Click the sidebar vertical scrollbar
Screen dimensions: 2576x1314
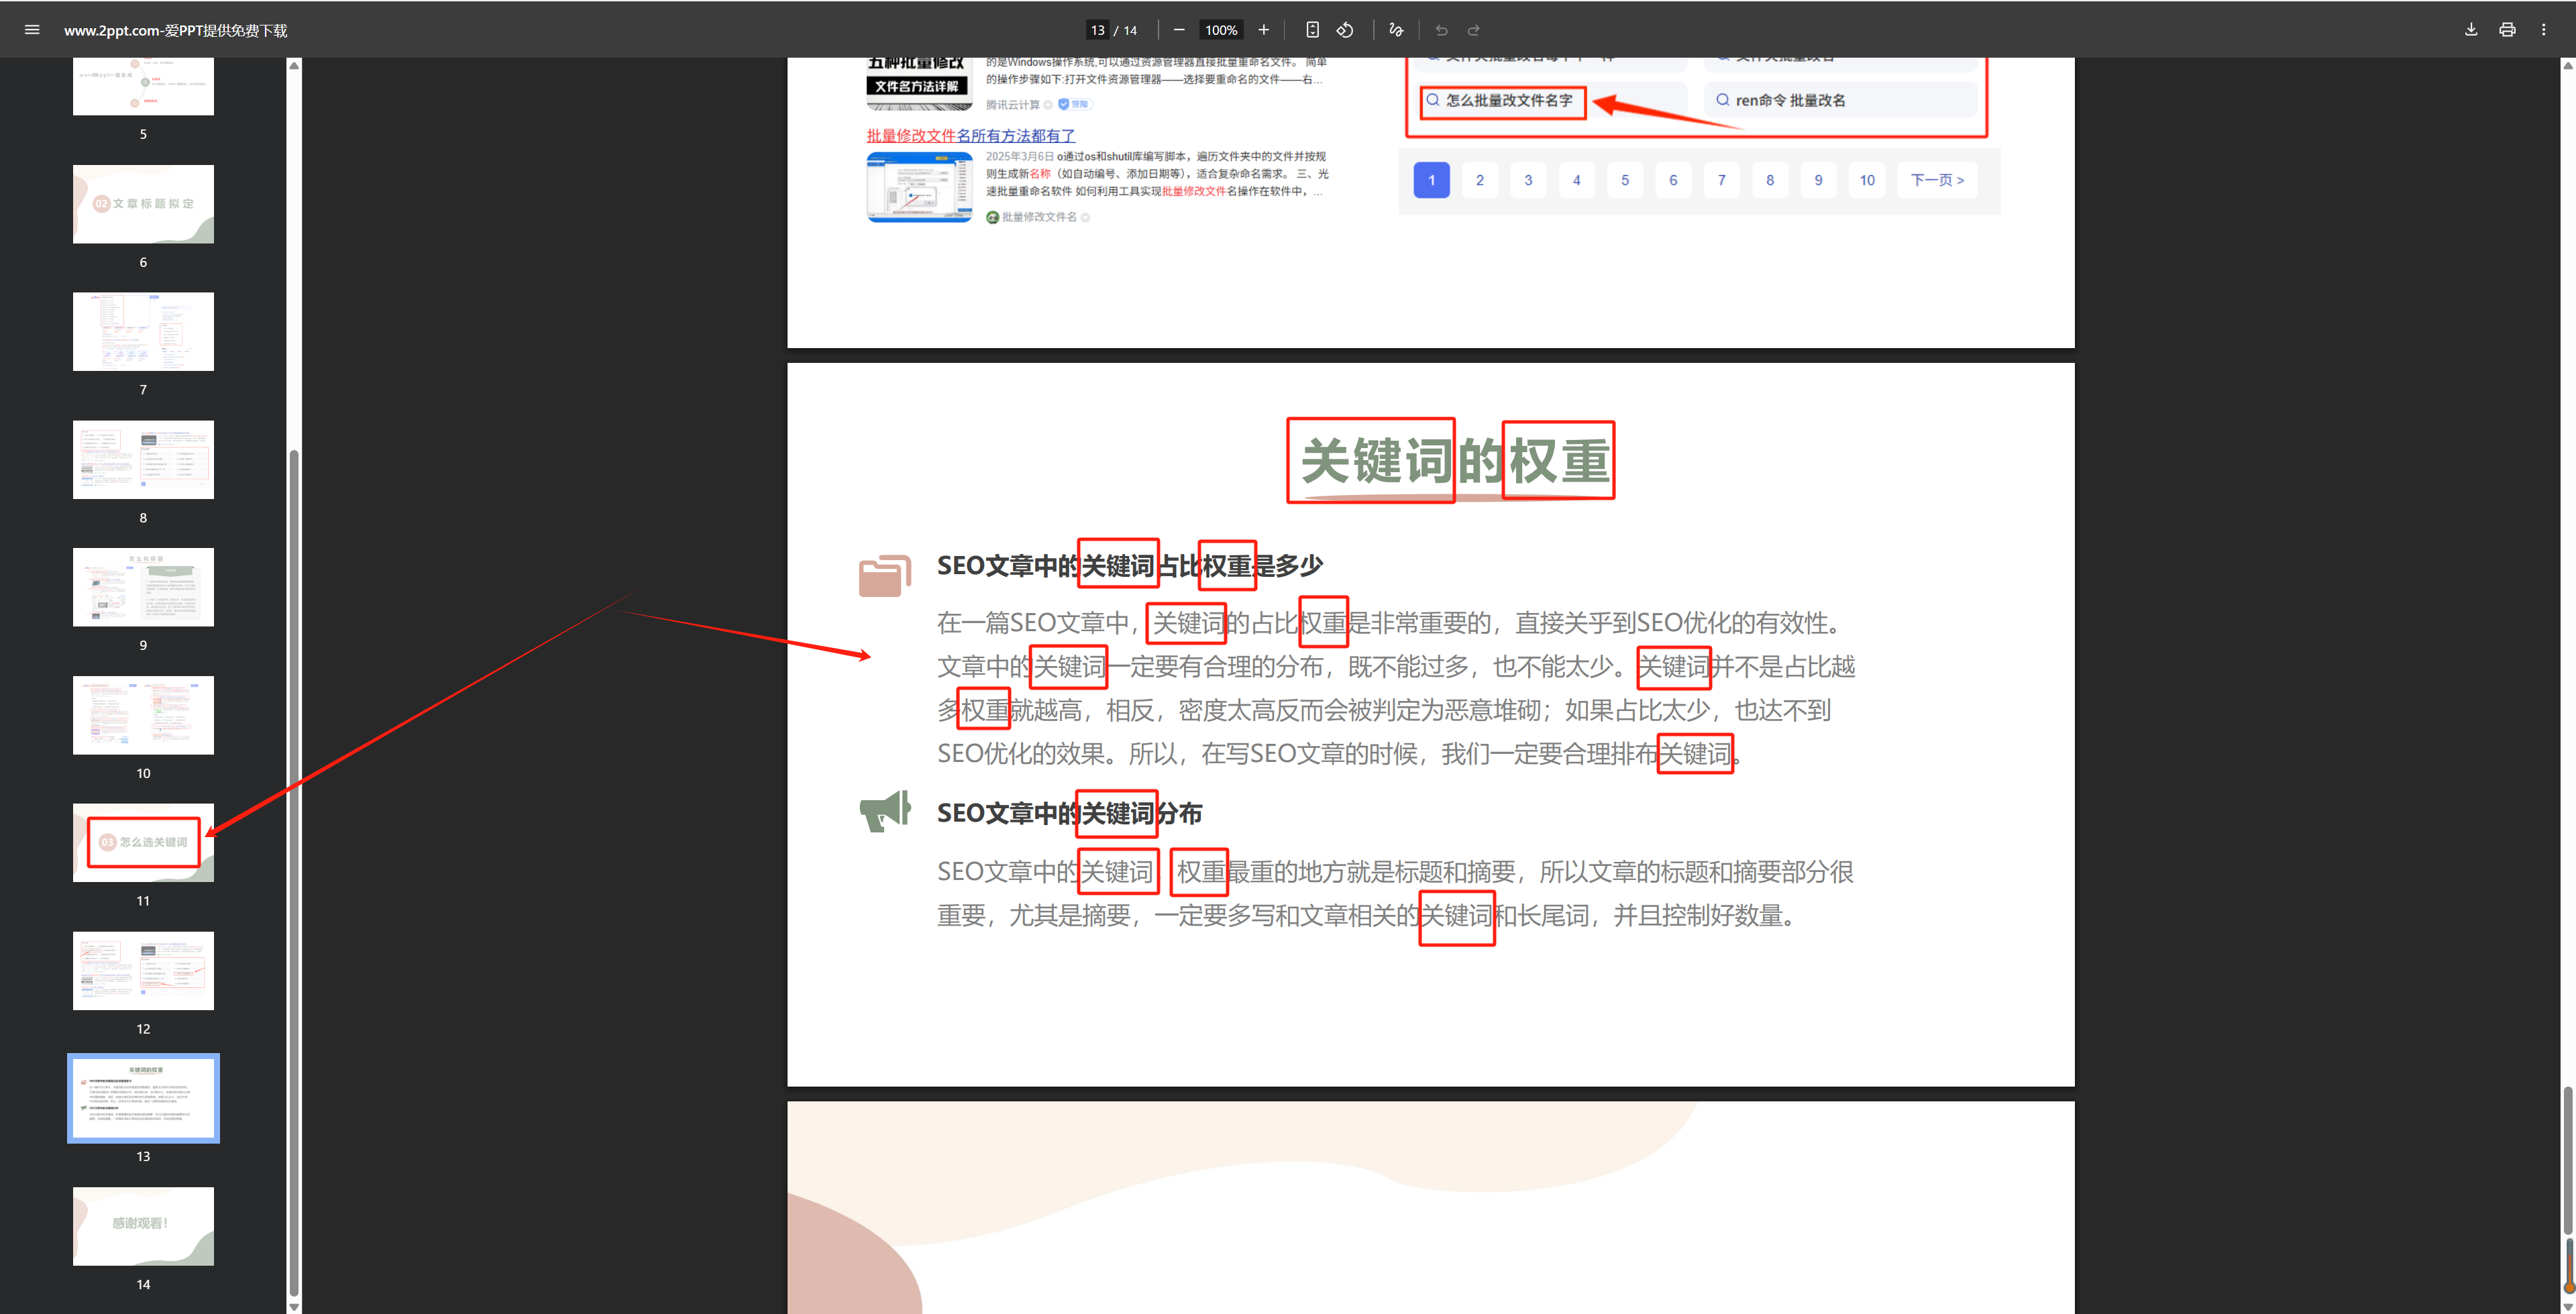293,700
